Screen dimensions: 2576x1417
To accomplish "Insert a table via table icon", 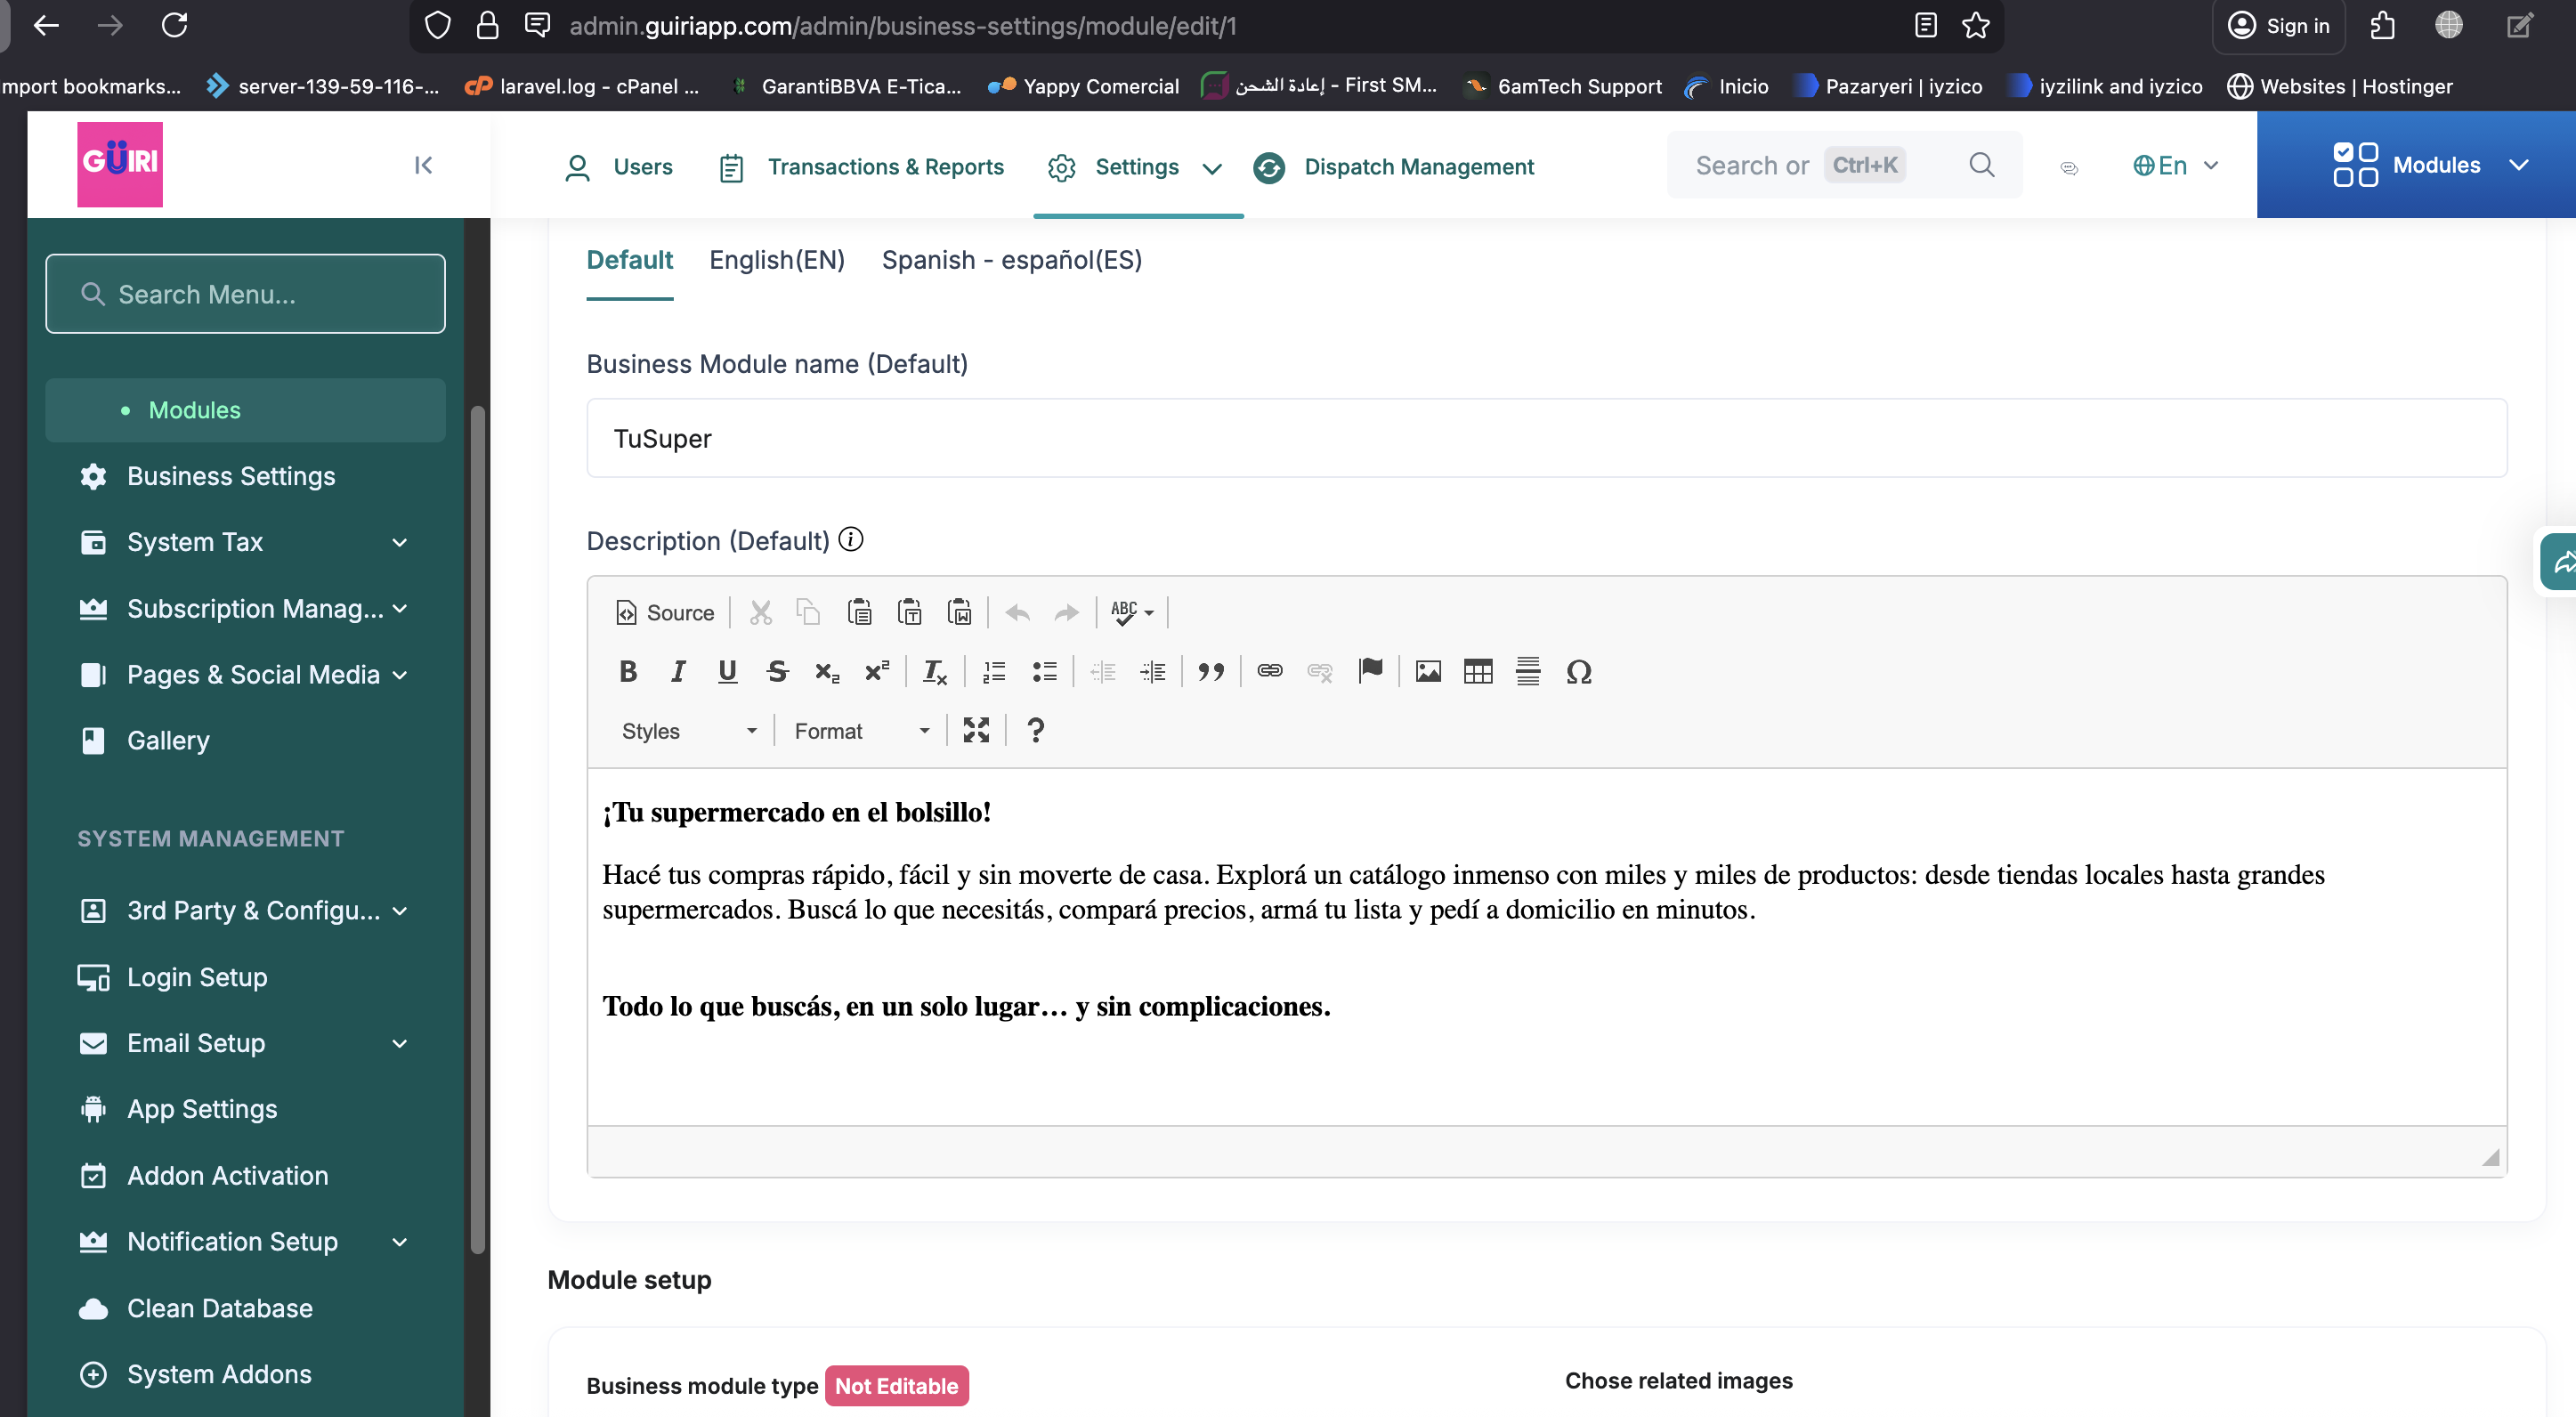I will point(1477,671).
